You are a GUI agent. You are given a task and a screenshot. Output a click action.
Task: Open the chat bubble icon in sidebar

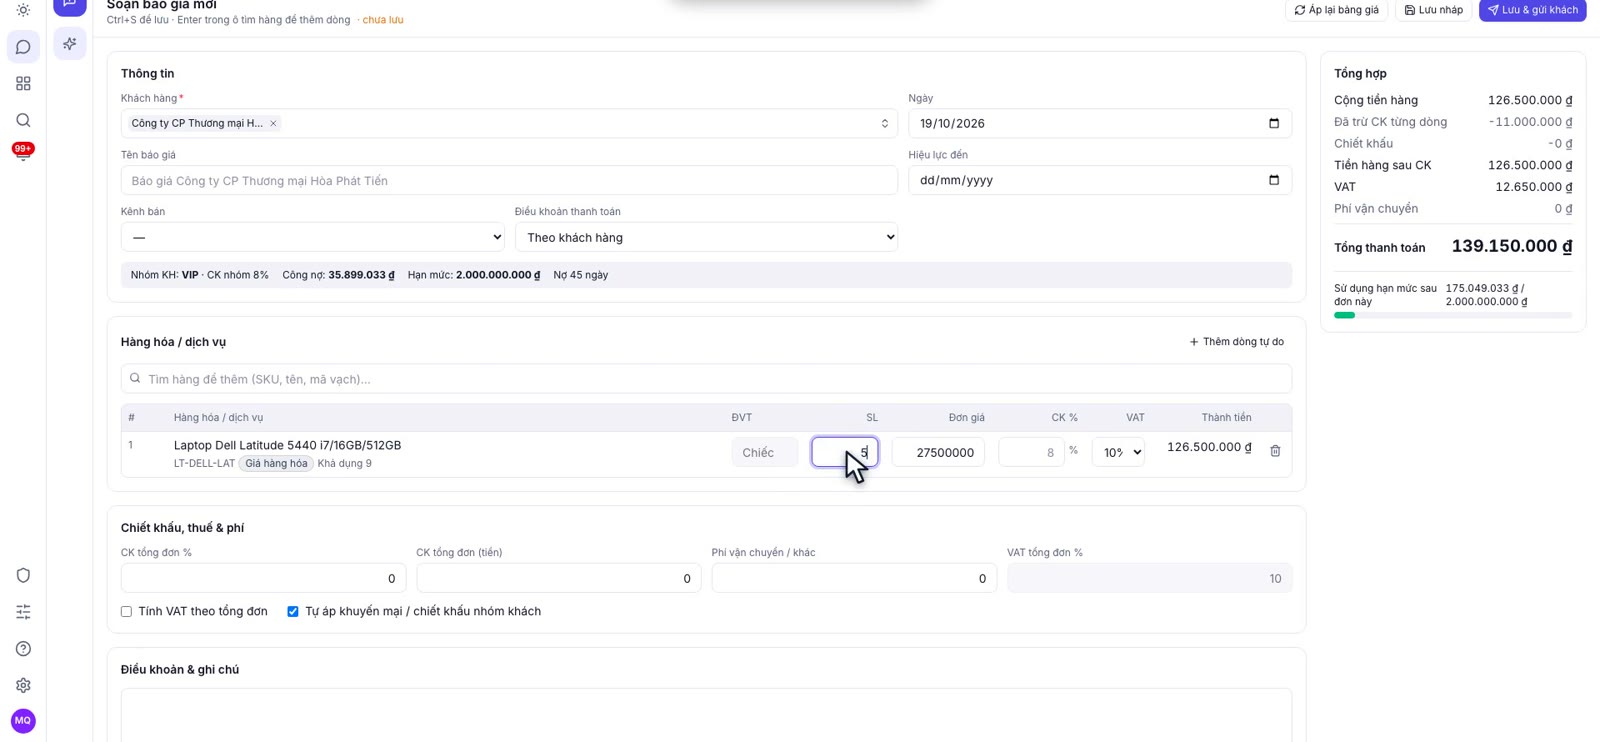pyautogui.click(x=23, y=47)
